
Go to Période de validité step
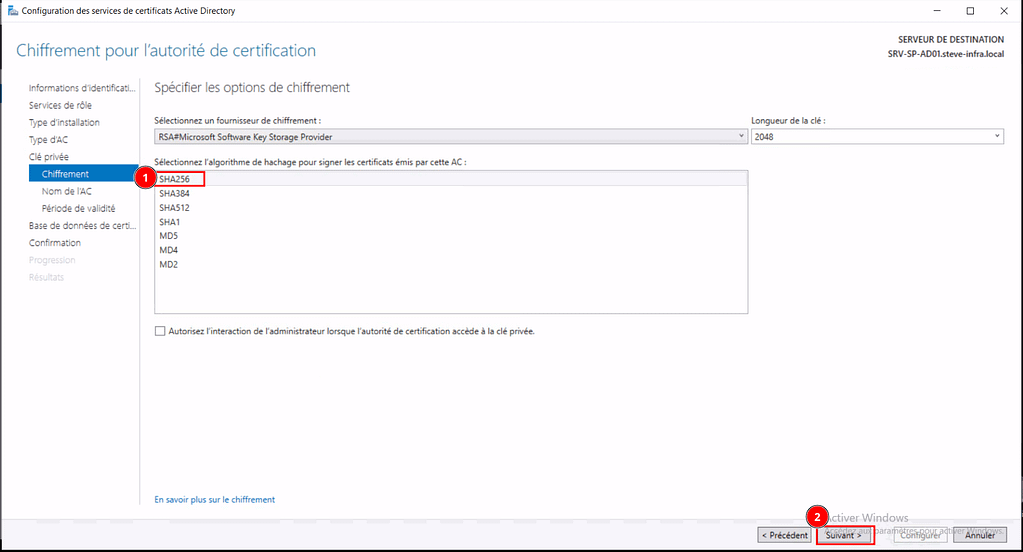[78, 208]
